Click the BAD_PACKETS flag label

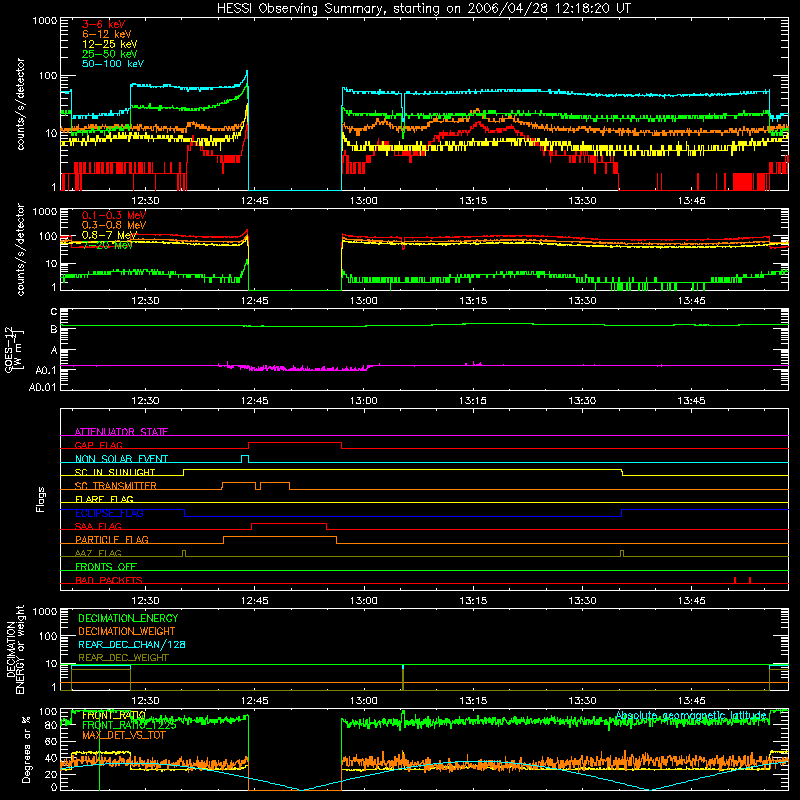109,580
